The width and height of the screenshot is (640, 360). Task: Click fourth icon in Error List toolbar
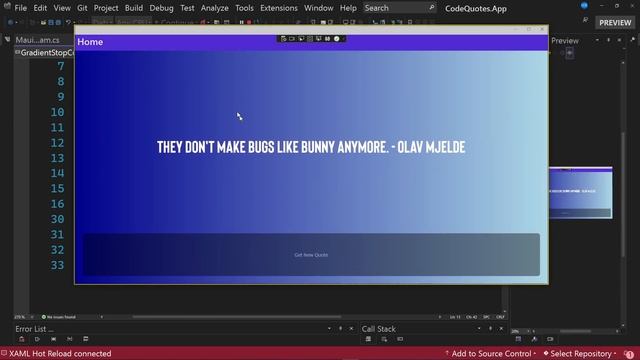click(69, 339)
